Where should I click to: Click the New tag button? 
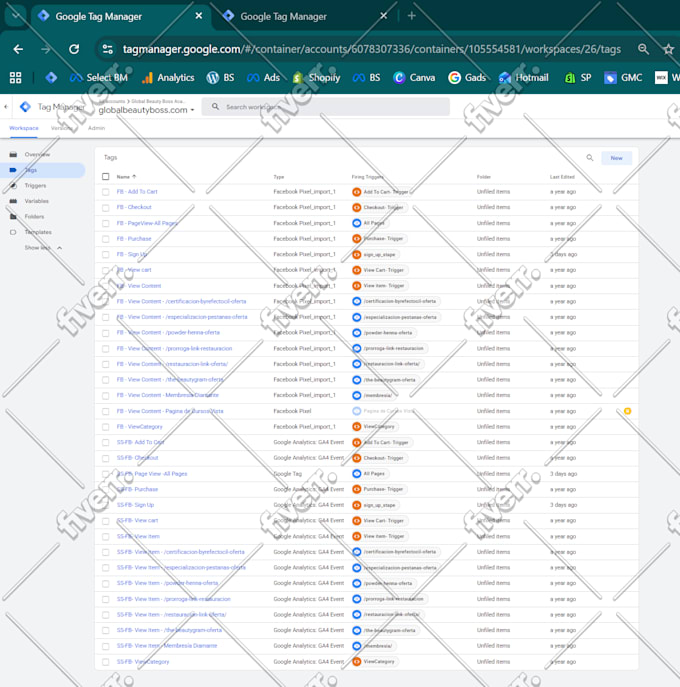pyautogui.click(x=616, y=158)
